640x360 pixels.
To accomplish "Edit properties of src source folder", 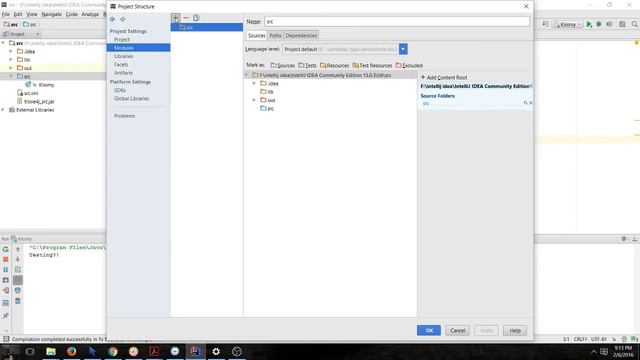I will tap(526, 103).
